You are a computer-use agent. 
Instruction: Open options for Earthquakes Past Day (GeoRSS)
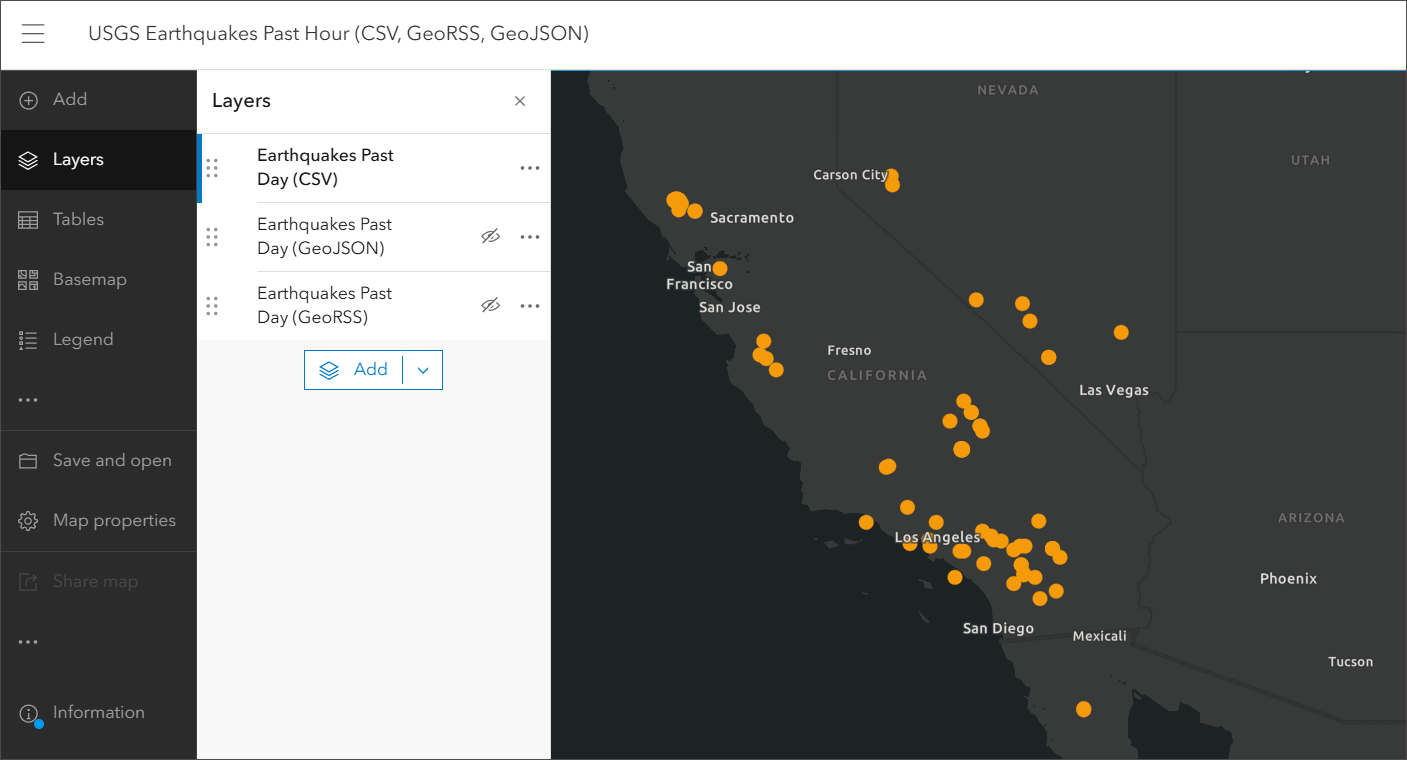point(530,306)
